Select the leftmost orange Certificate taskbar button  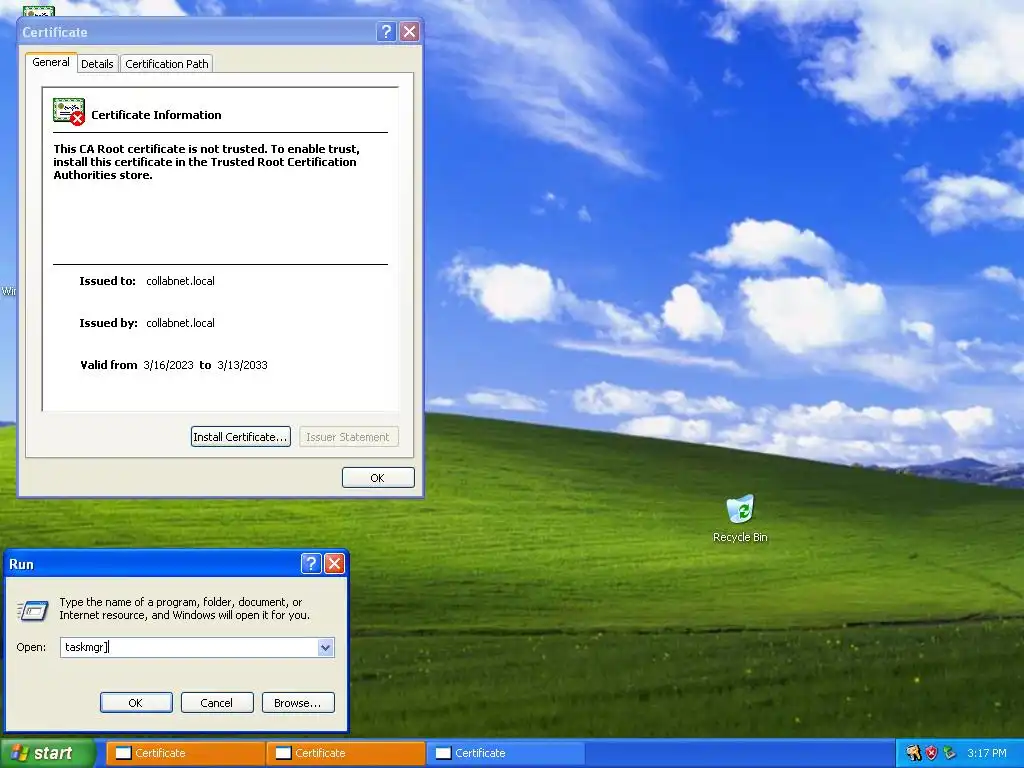pos(185,753)
